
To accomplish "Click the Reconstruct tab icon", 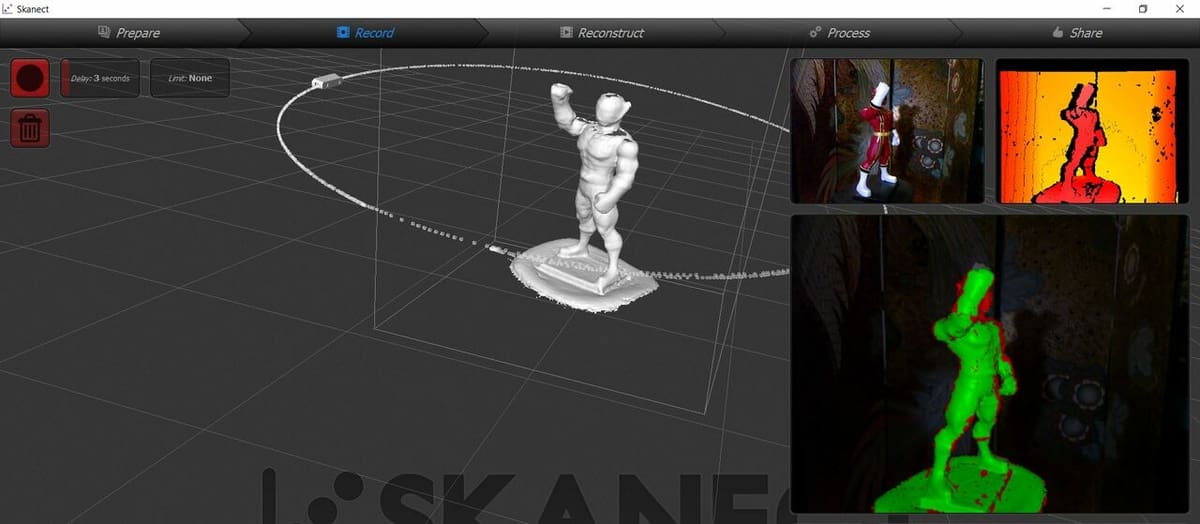I will [567, 32].
